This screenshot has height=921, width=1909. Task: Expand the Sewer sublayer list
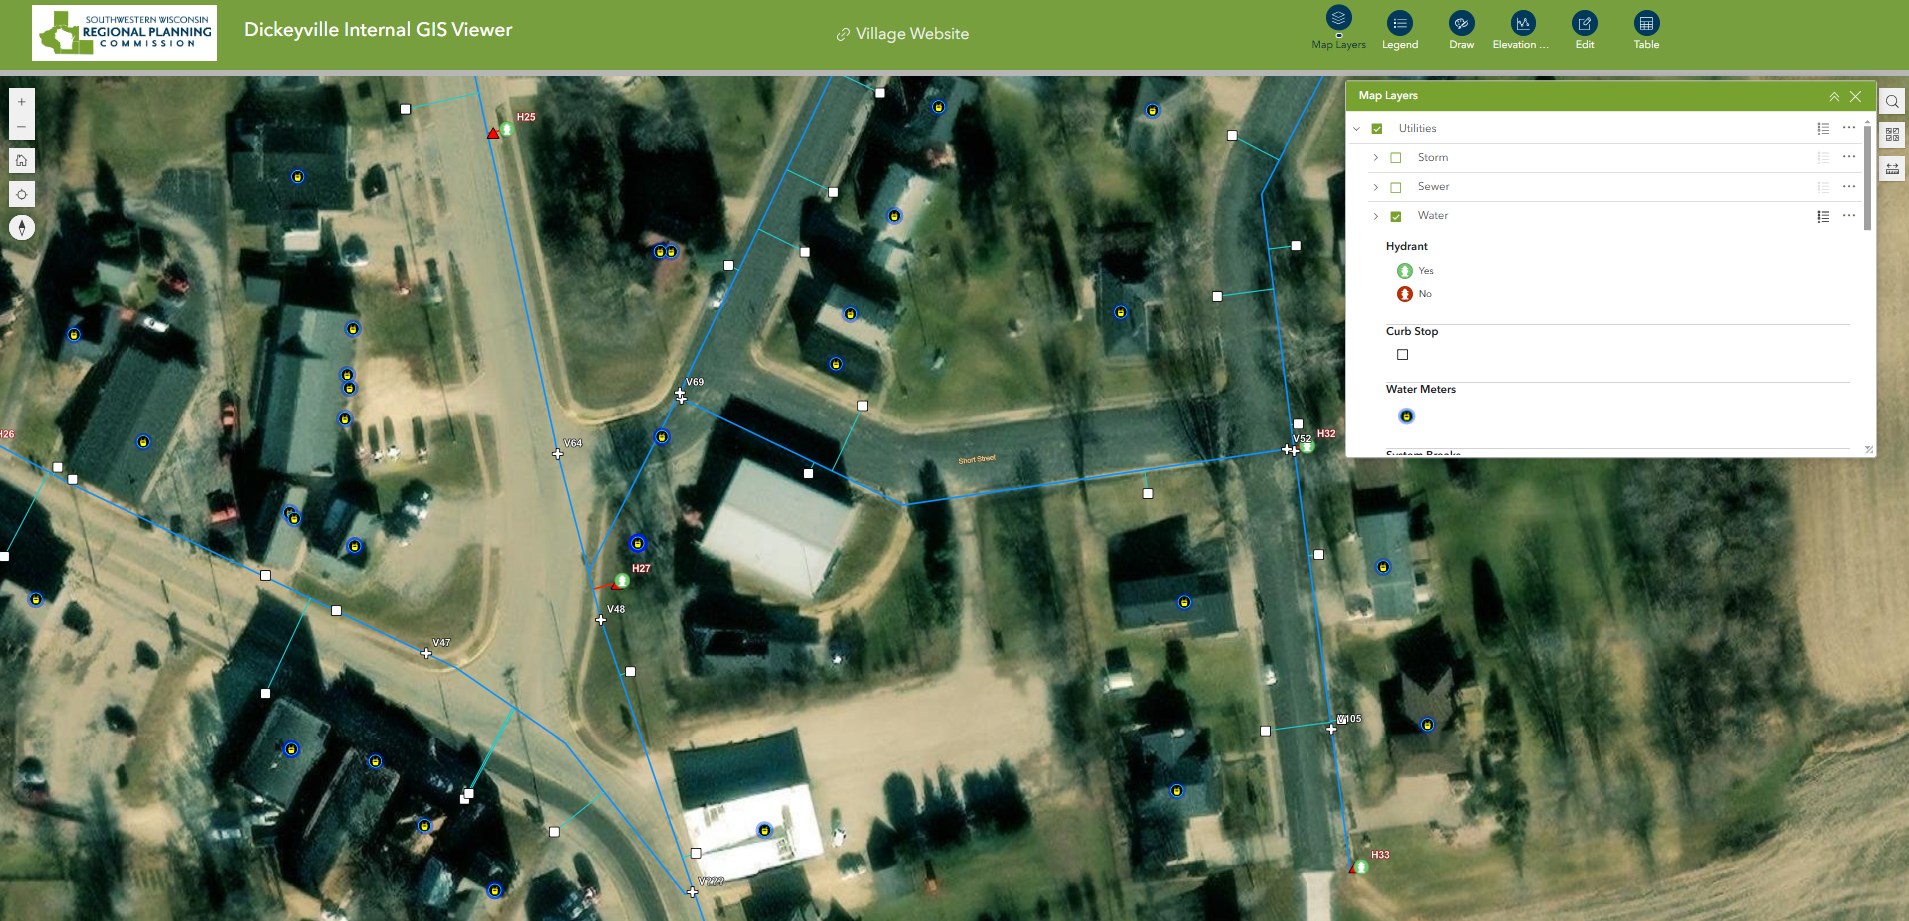click(x=1376, y=187)
